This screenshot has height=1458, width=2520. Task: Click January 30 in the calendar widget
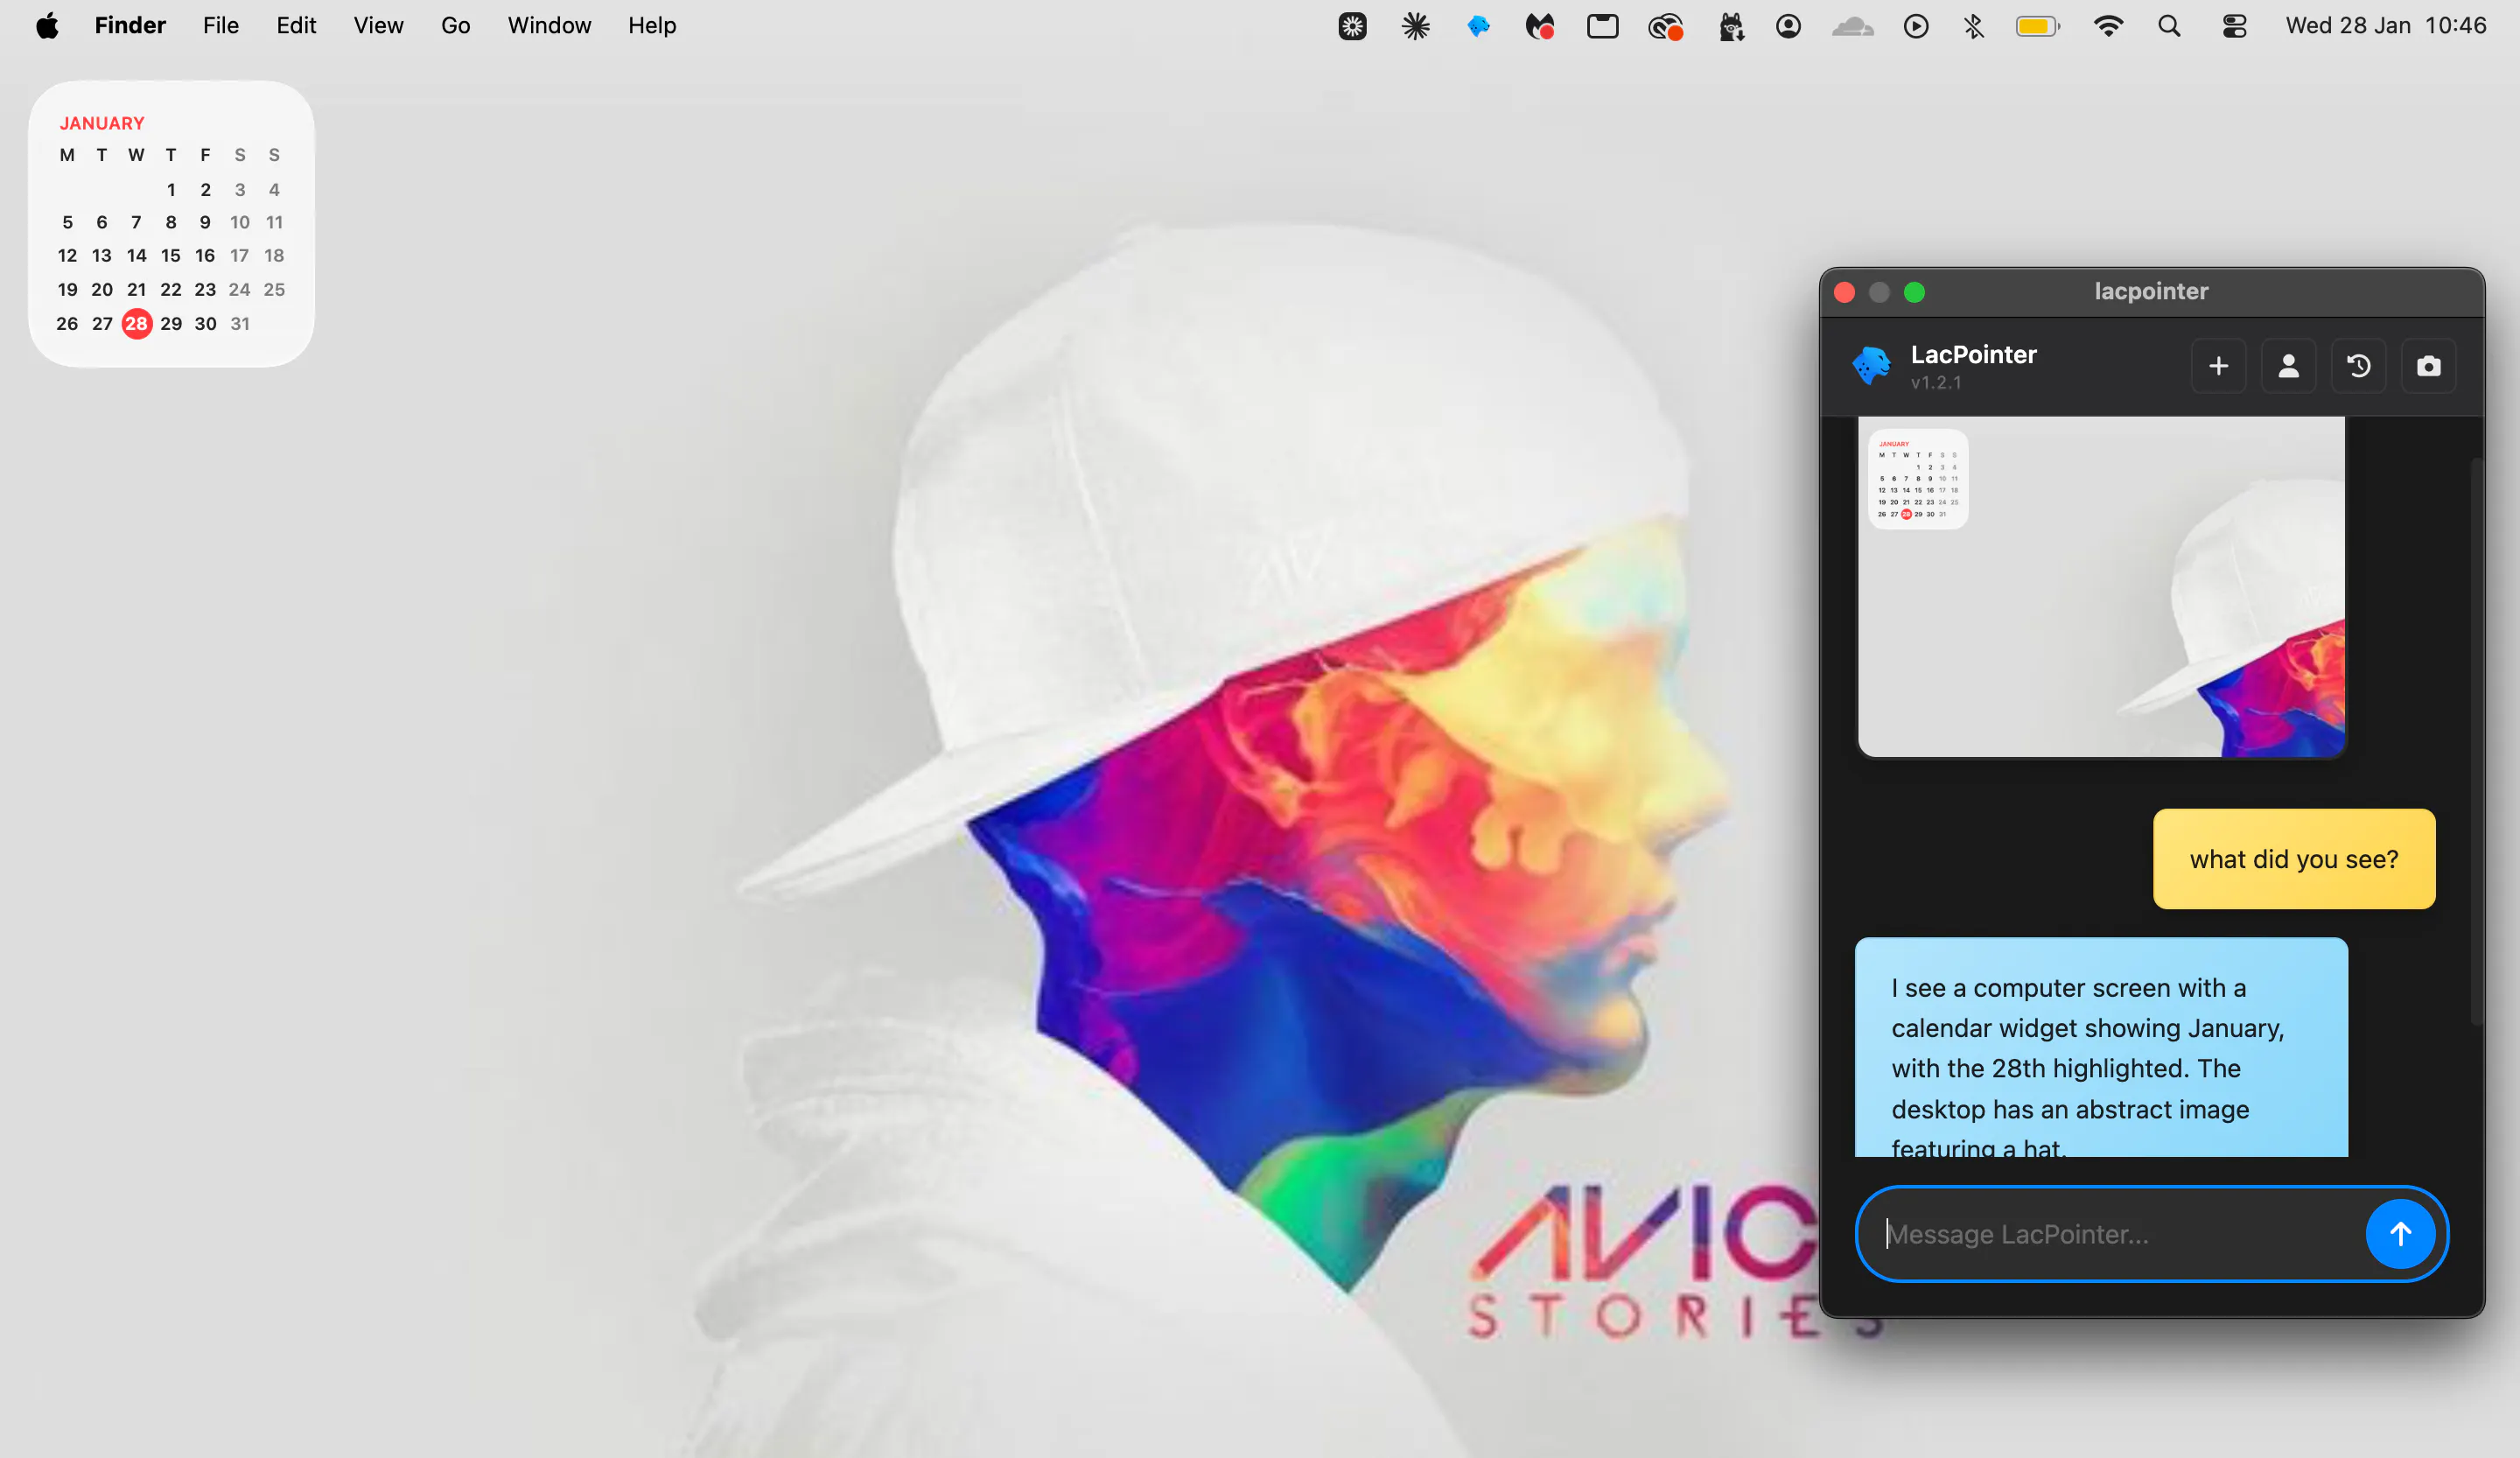[x=205, y=323]
